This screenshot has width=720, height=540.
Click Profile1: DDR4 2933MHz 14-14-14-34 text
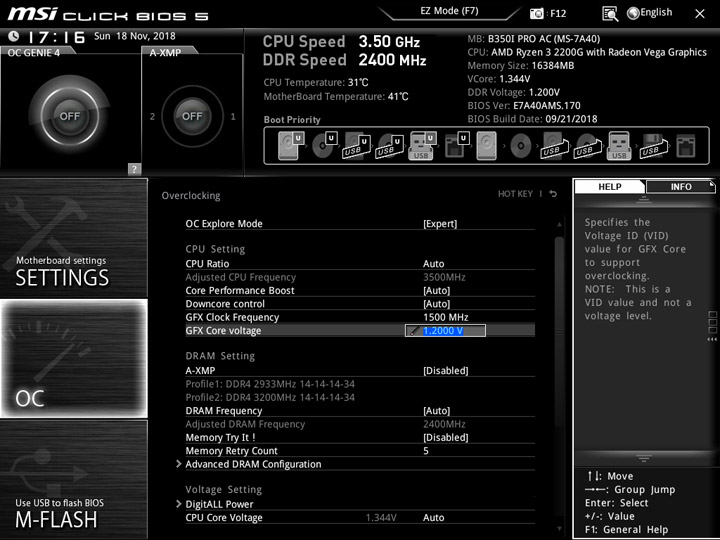click(270, 384)
